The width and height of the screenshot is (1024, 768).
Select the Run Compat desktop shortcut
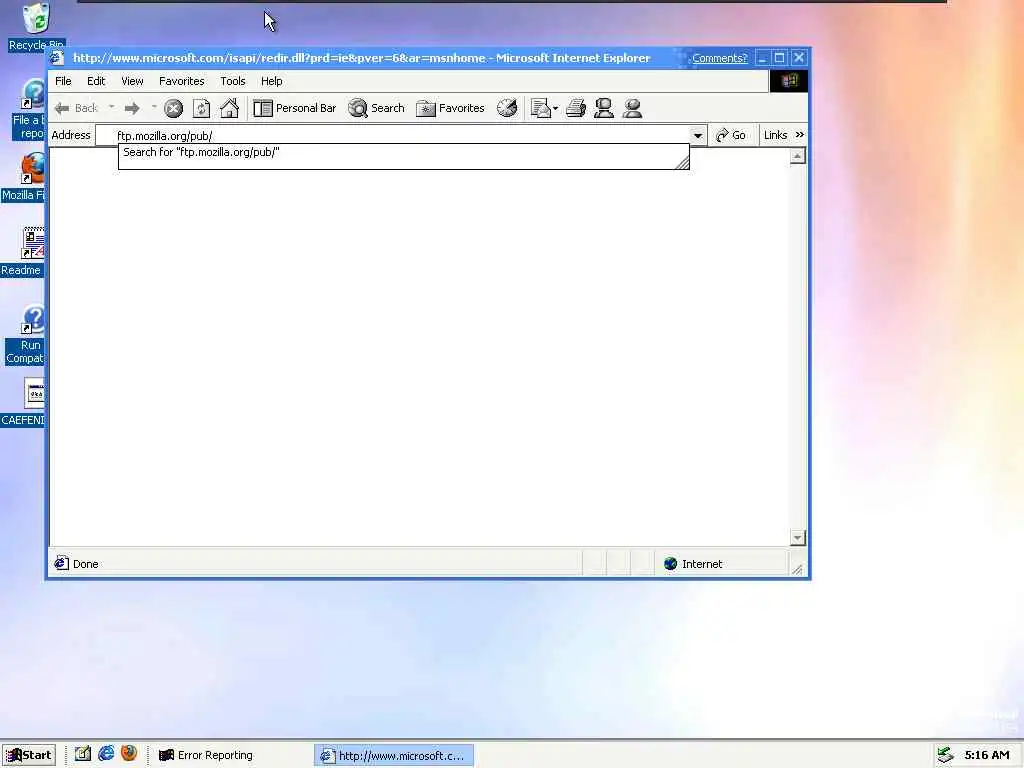pyautogui.click(x=26, y=335)
